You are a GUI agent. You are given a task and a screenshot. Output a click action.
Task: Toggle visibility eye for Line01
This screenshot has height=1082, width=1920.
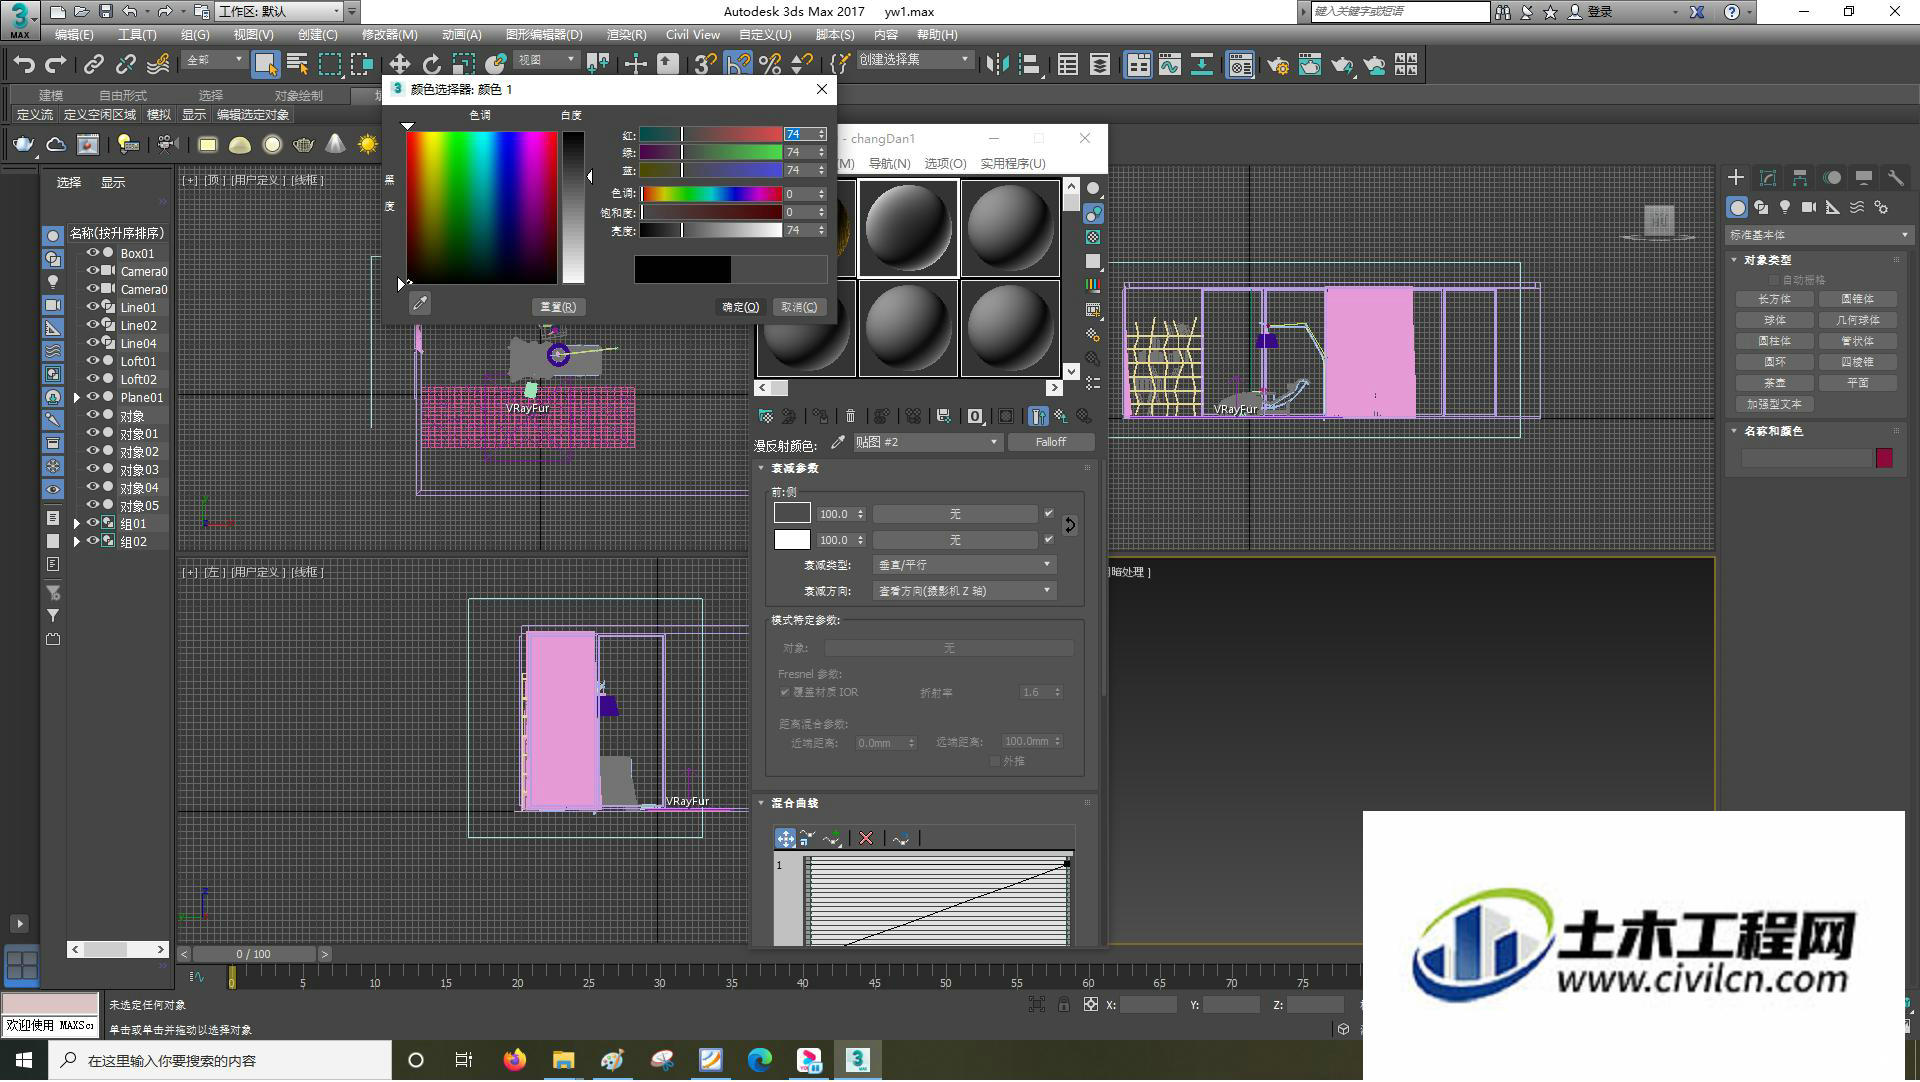click(92, 307)
